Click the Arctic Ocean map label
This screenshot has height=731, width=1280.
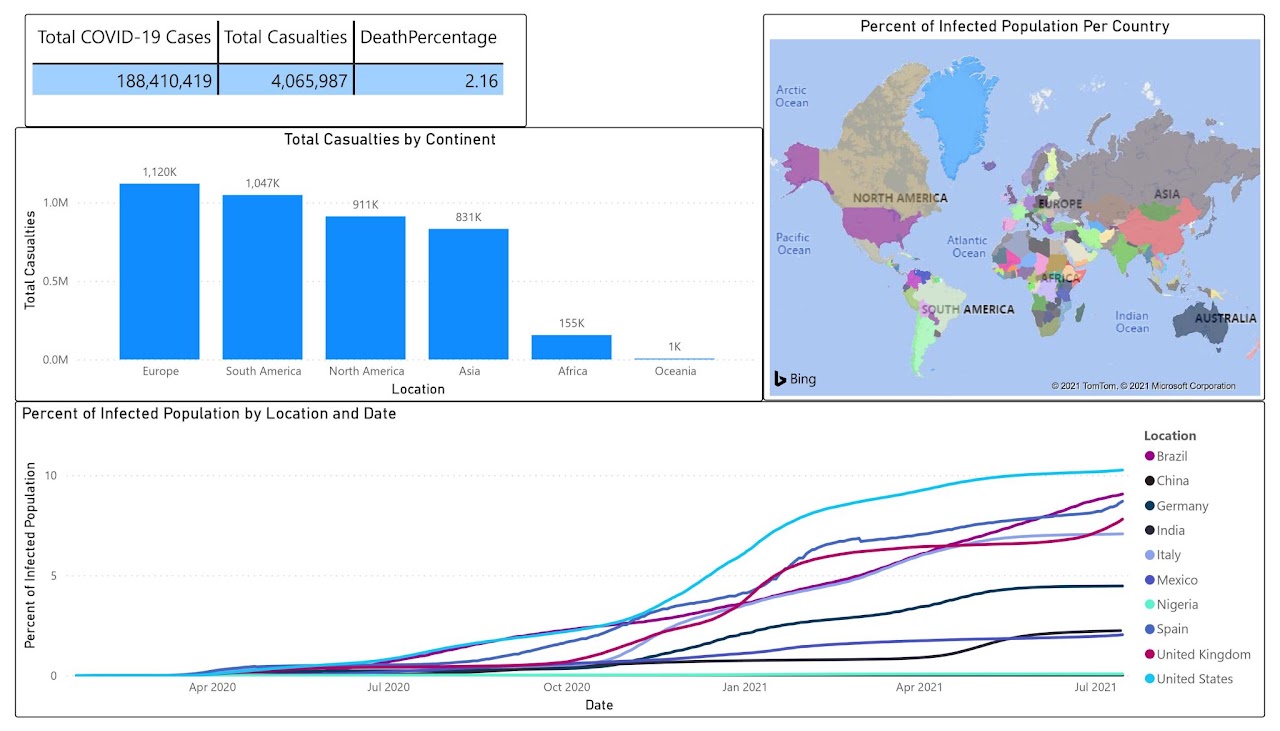[x=792, y=97]
